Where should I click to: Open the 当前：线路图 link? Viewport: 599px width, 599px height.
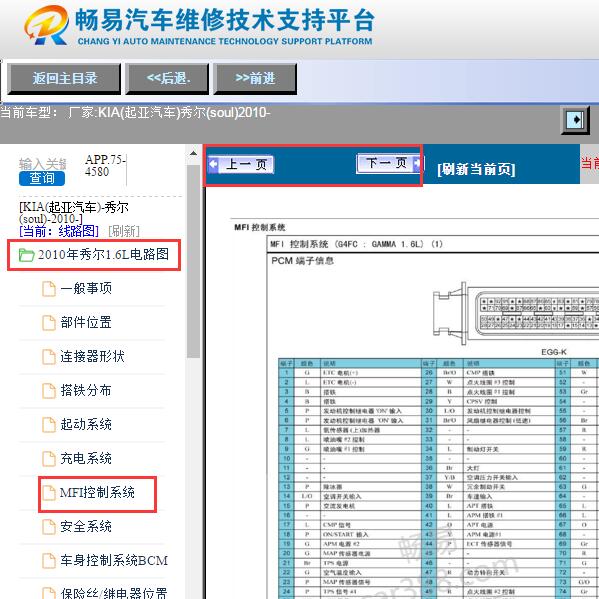pos(59,231)
